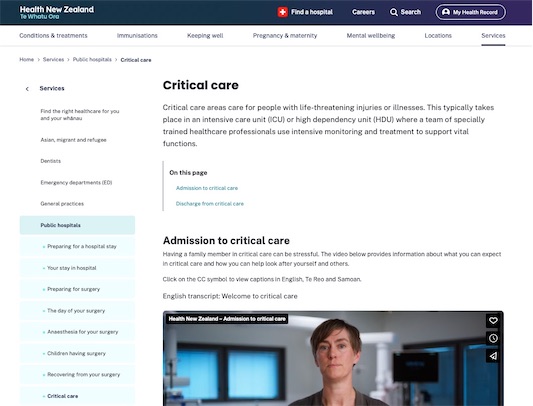The height and width of the screenshot is (406, 533).
Task: Open Services heading in sidebar
Action: (x=52, y=88)
